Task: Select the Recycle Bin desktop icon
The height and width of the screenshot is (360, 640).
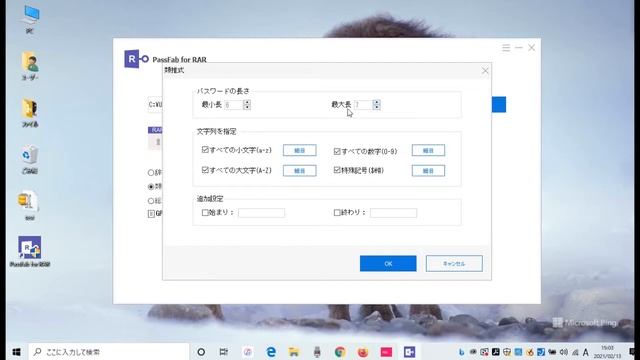Action: click(x=30, y=160)
